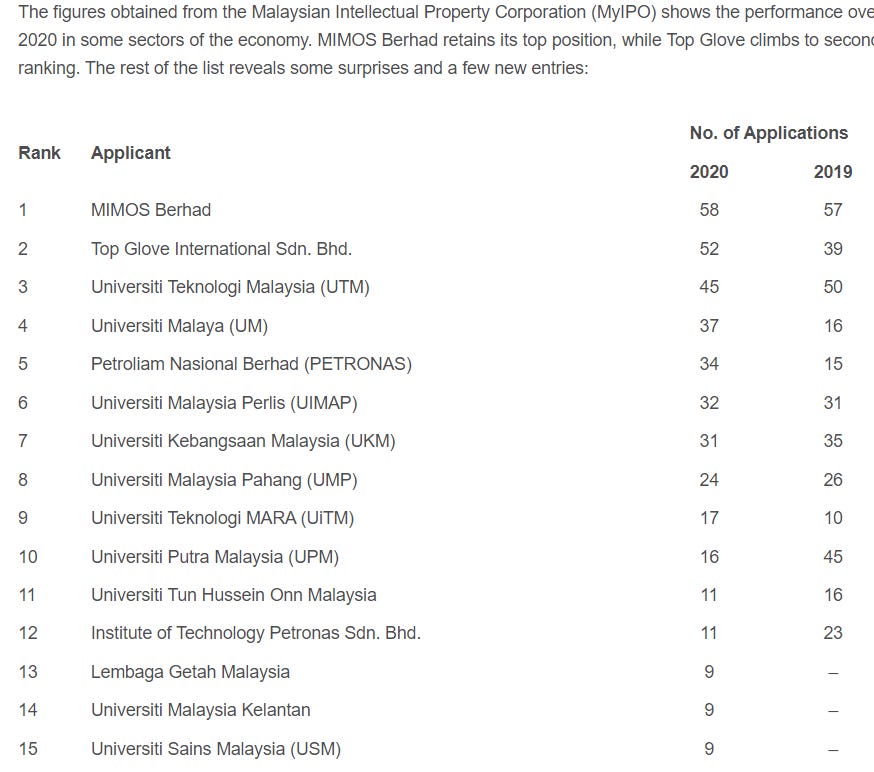This screenshot has width=874, height=772.
Task: Click MIMOS Berhad 2020 value 58
Action: (709, 210)
